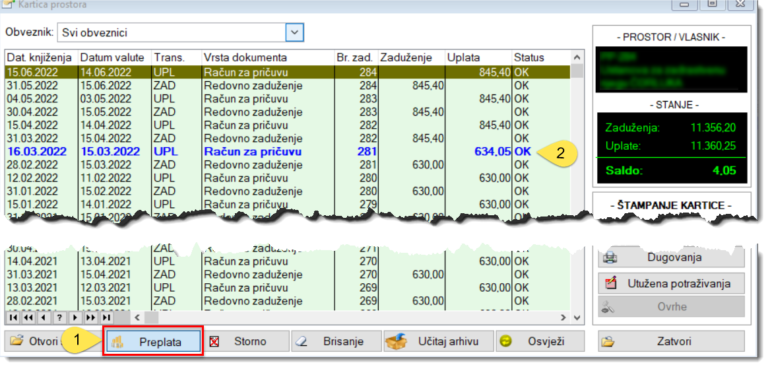
Task: Click the Zatvori folder icon
Action: point(609,342)
